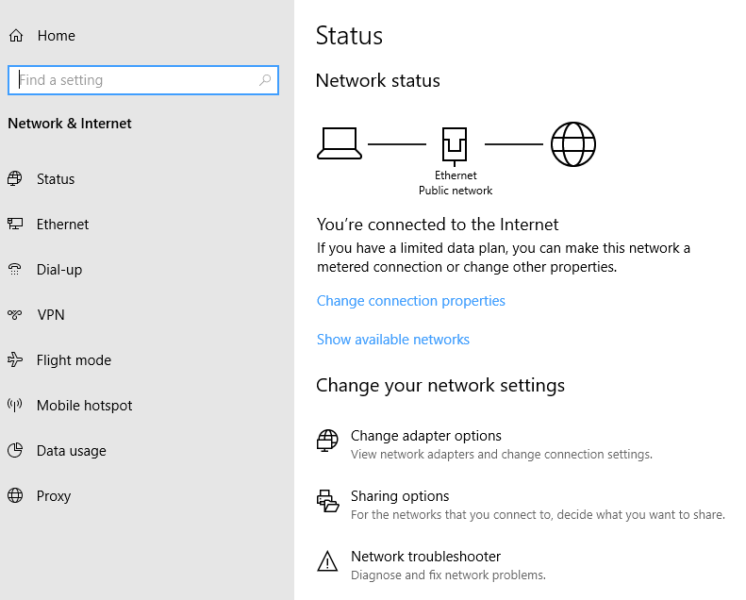Open Change adapter options
This screenshot has width=746, height=600.
(426, 436)
